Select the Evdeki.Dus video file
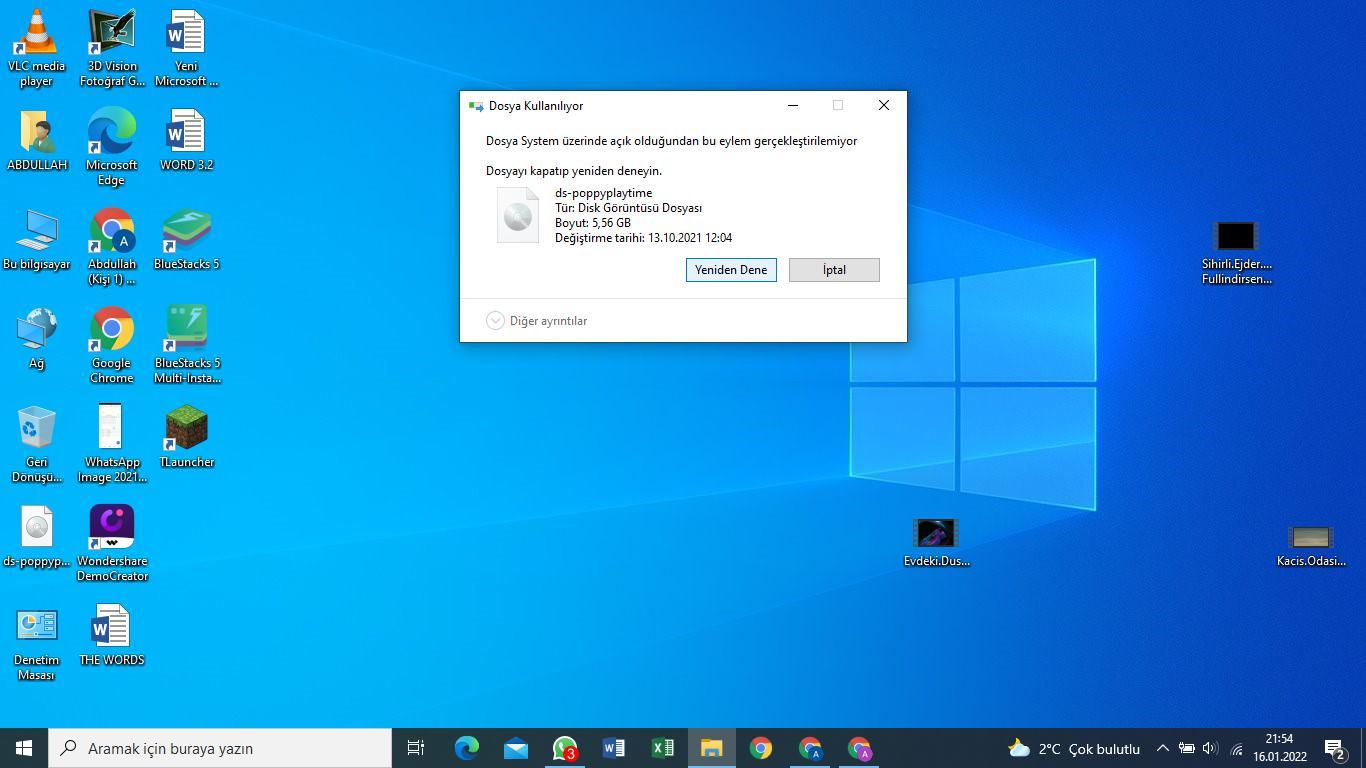1366x768 pixels. pyautogui.click(x=936, y=543)
